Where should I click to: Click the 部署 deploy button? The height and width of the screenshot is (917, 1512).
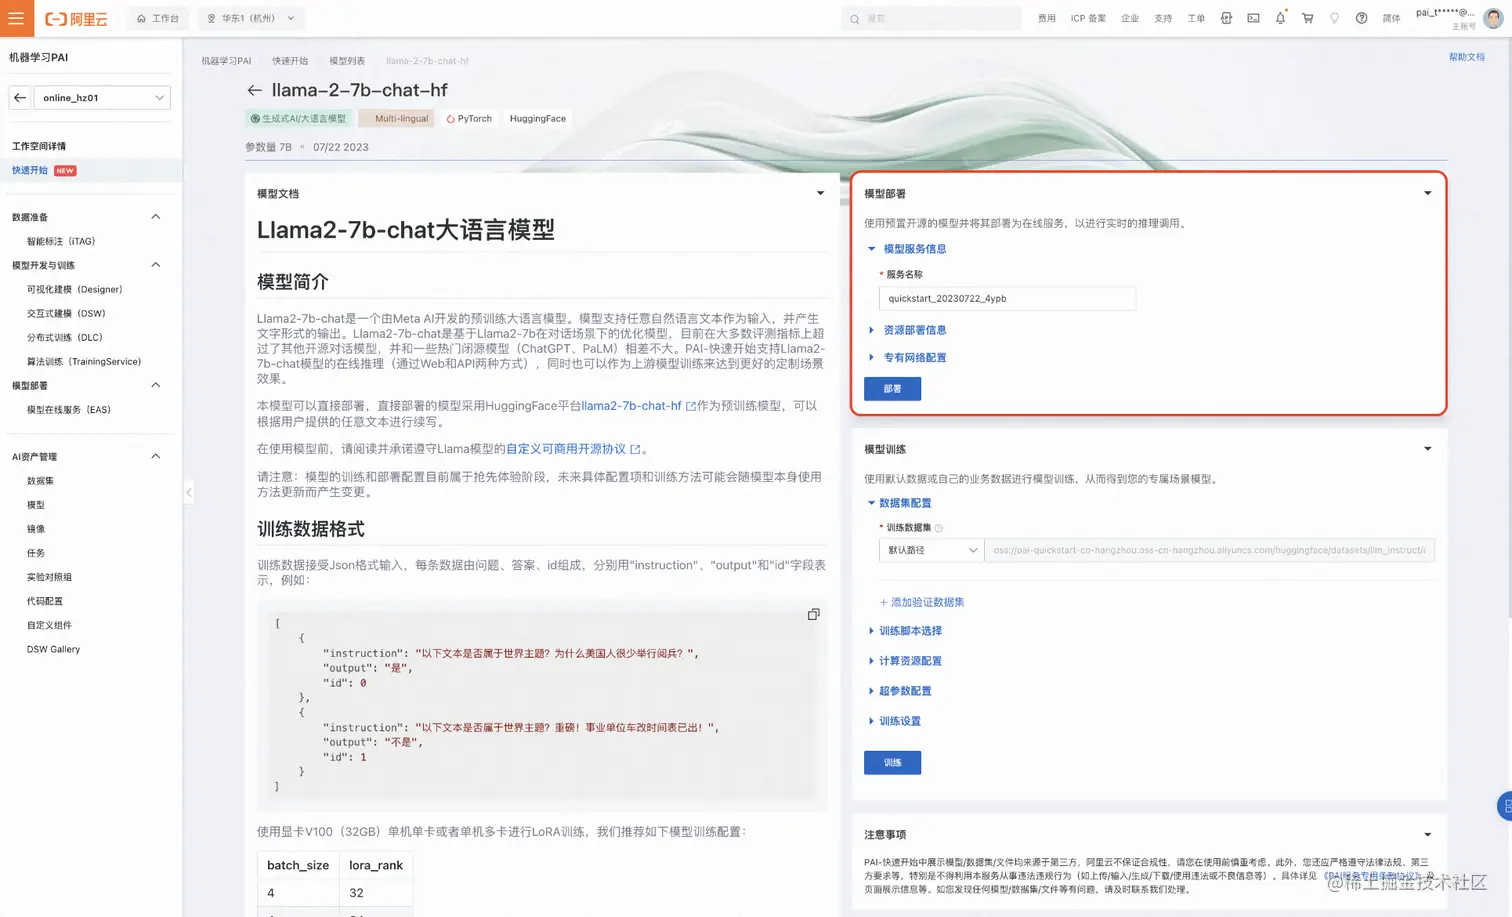point(892,389)
